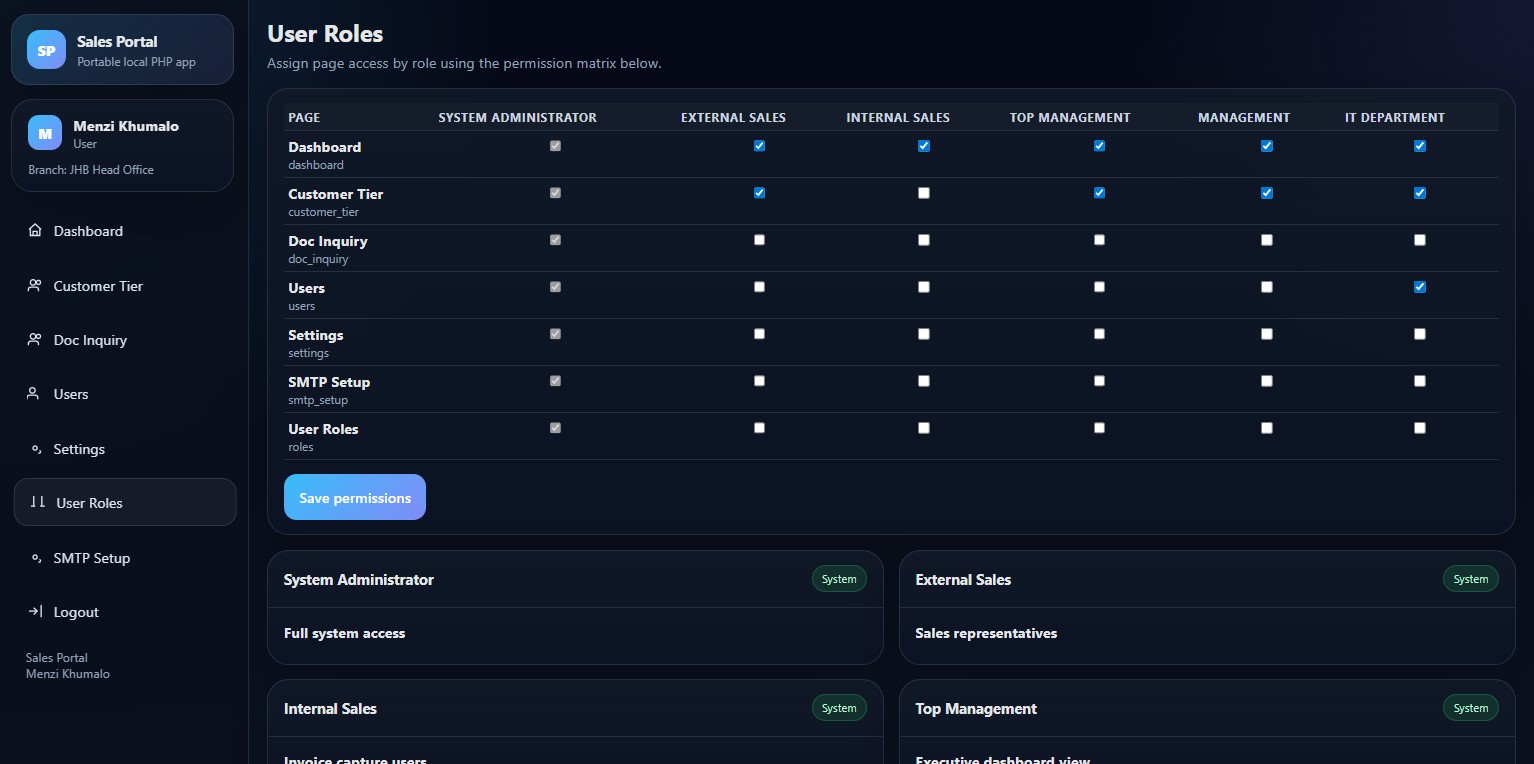
Task: Uncheck Customer Tier for Top Management
Action: [x=1100, y=193]
